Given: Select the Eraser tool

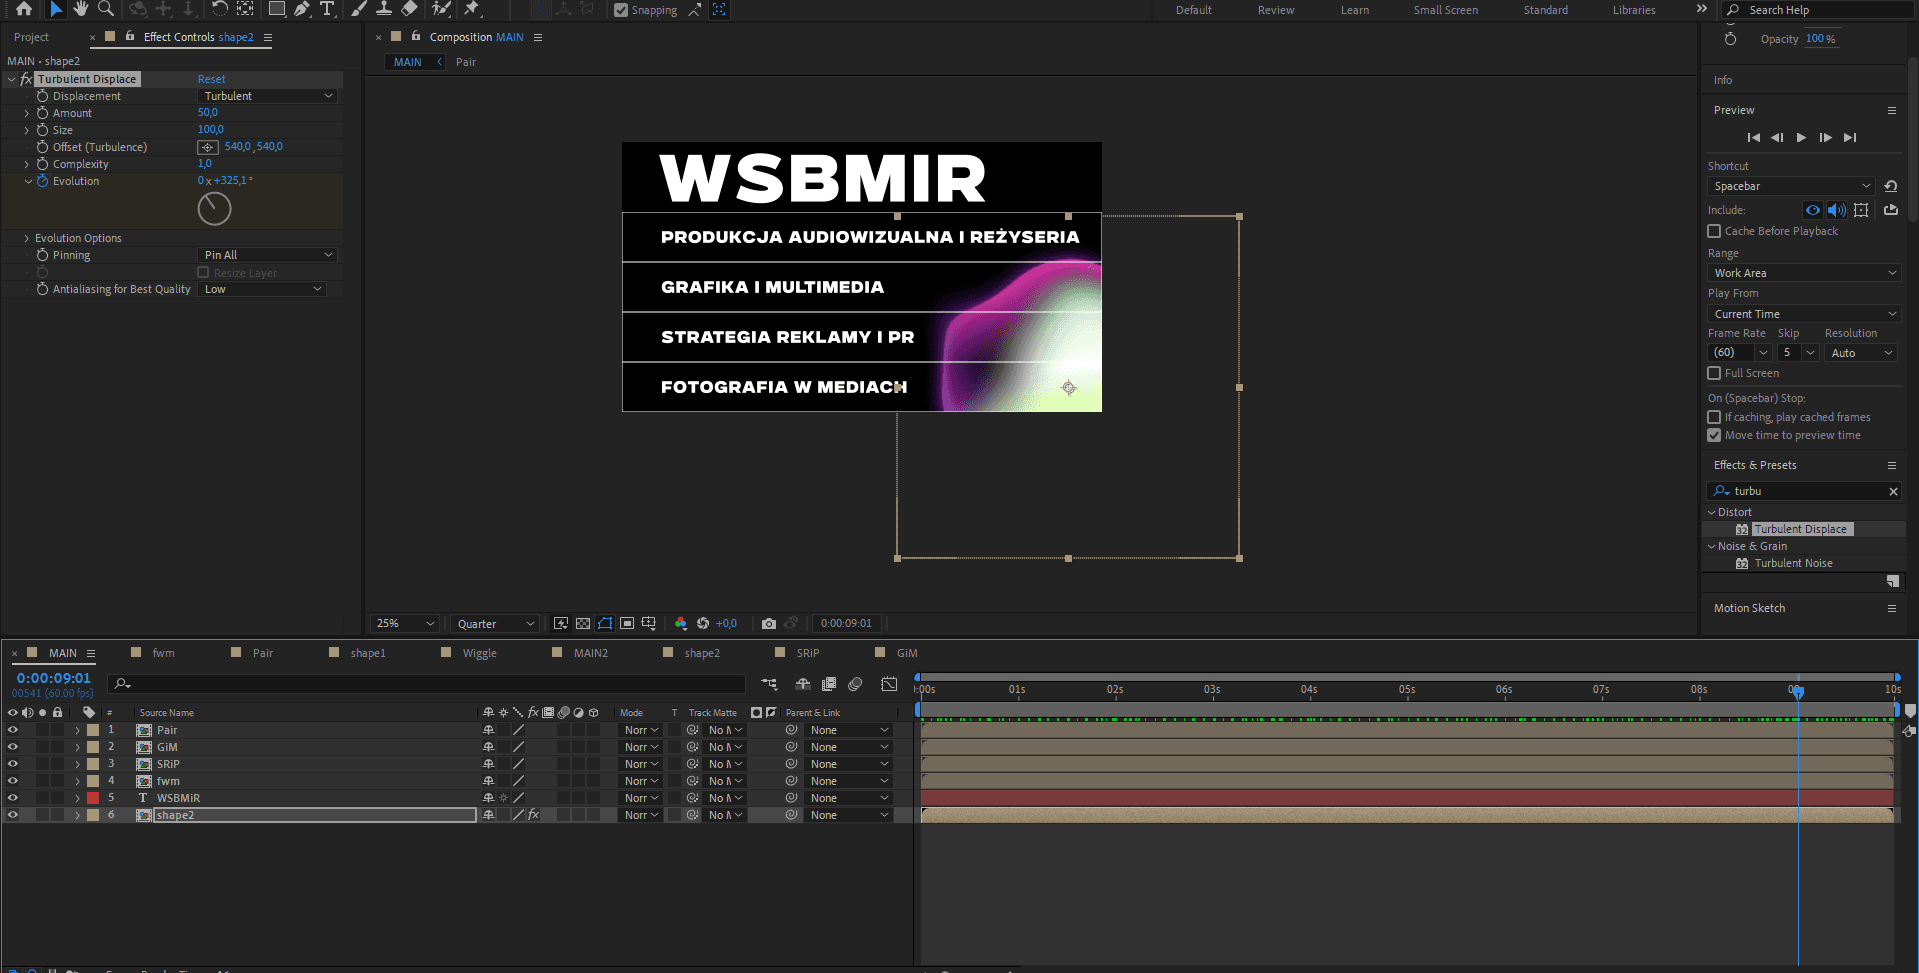Looking at the screenshot, I should coord(409,9).
